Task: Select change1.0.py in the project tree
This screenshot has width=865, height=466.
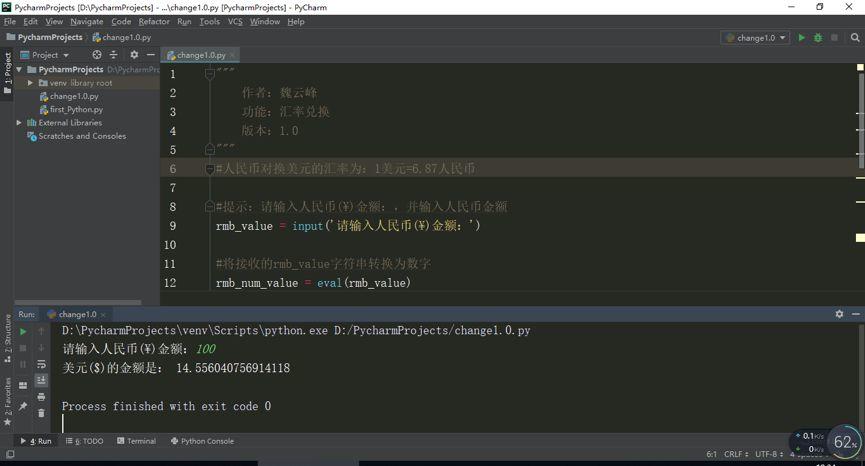Action: click(74, 96)
